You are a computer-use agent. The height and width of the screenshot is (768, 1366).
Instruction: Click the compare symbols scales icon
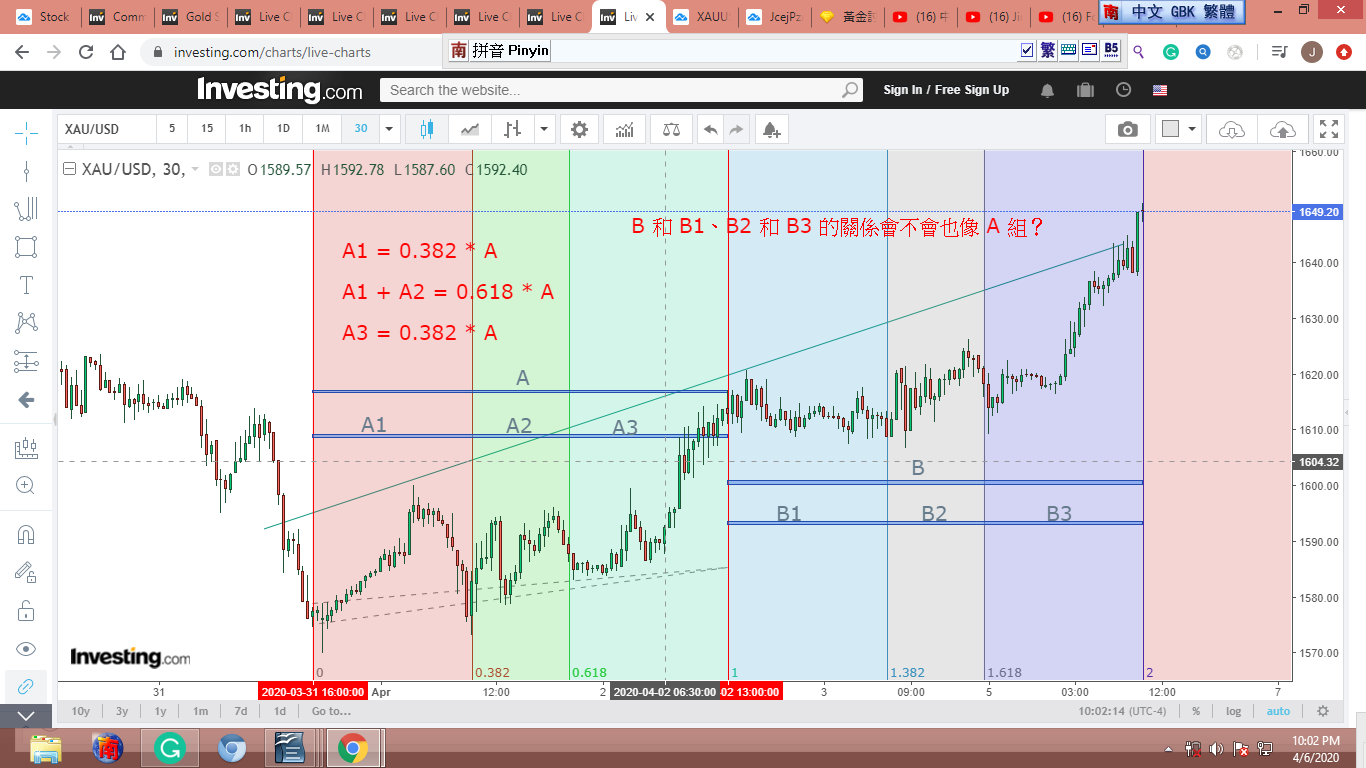coord(670,129)
